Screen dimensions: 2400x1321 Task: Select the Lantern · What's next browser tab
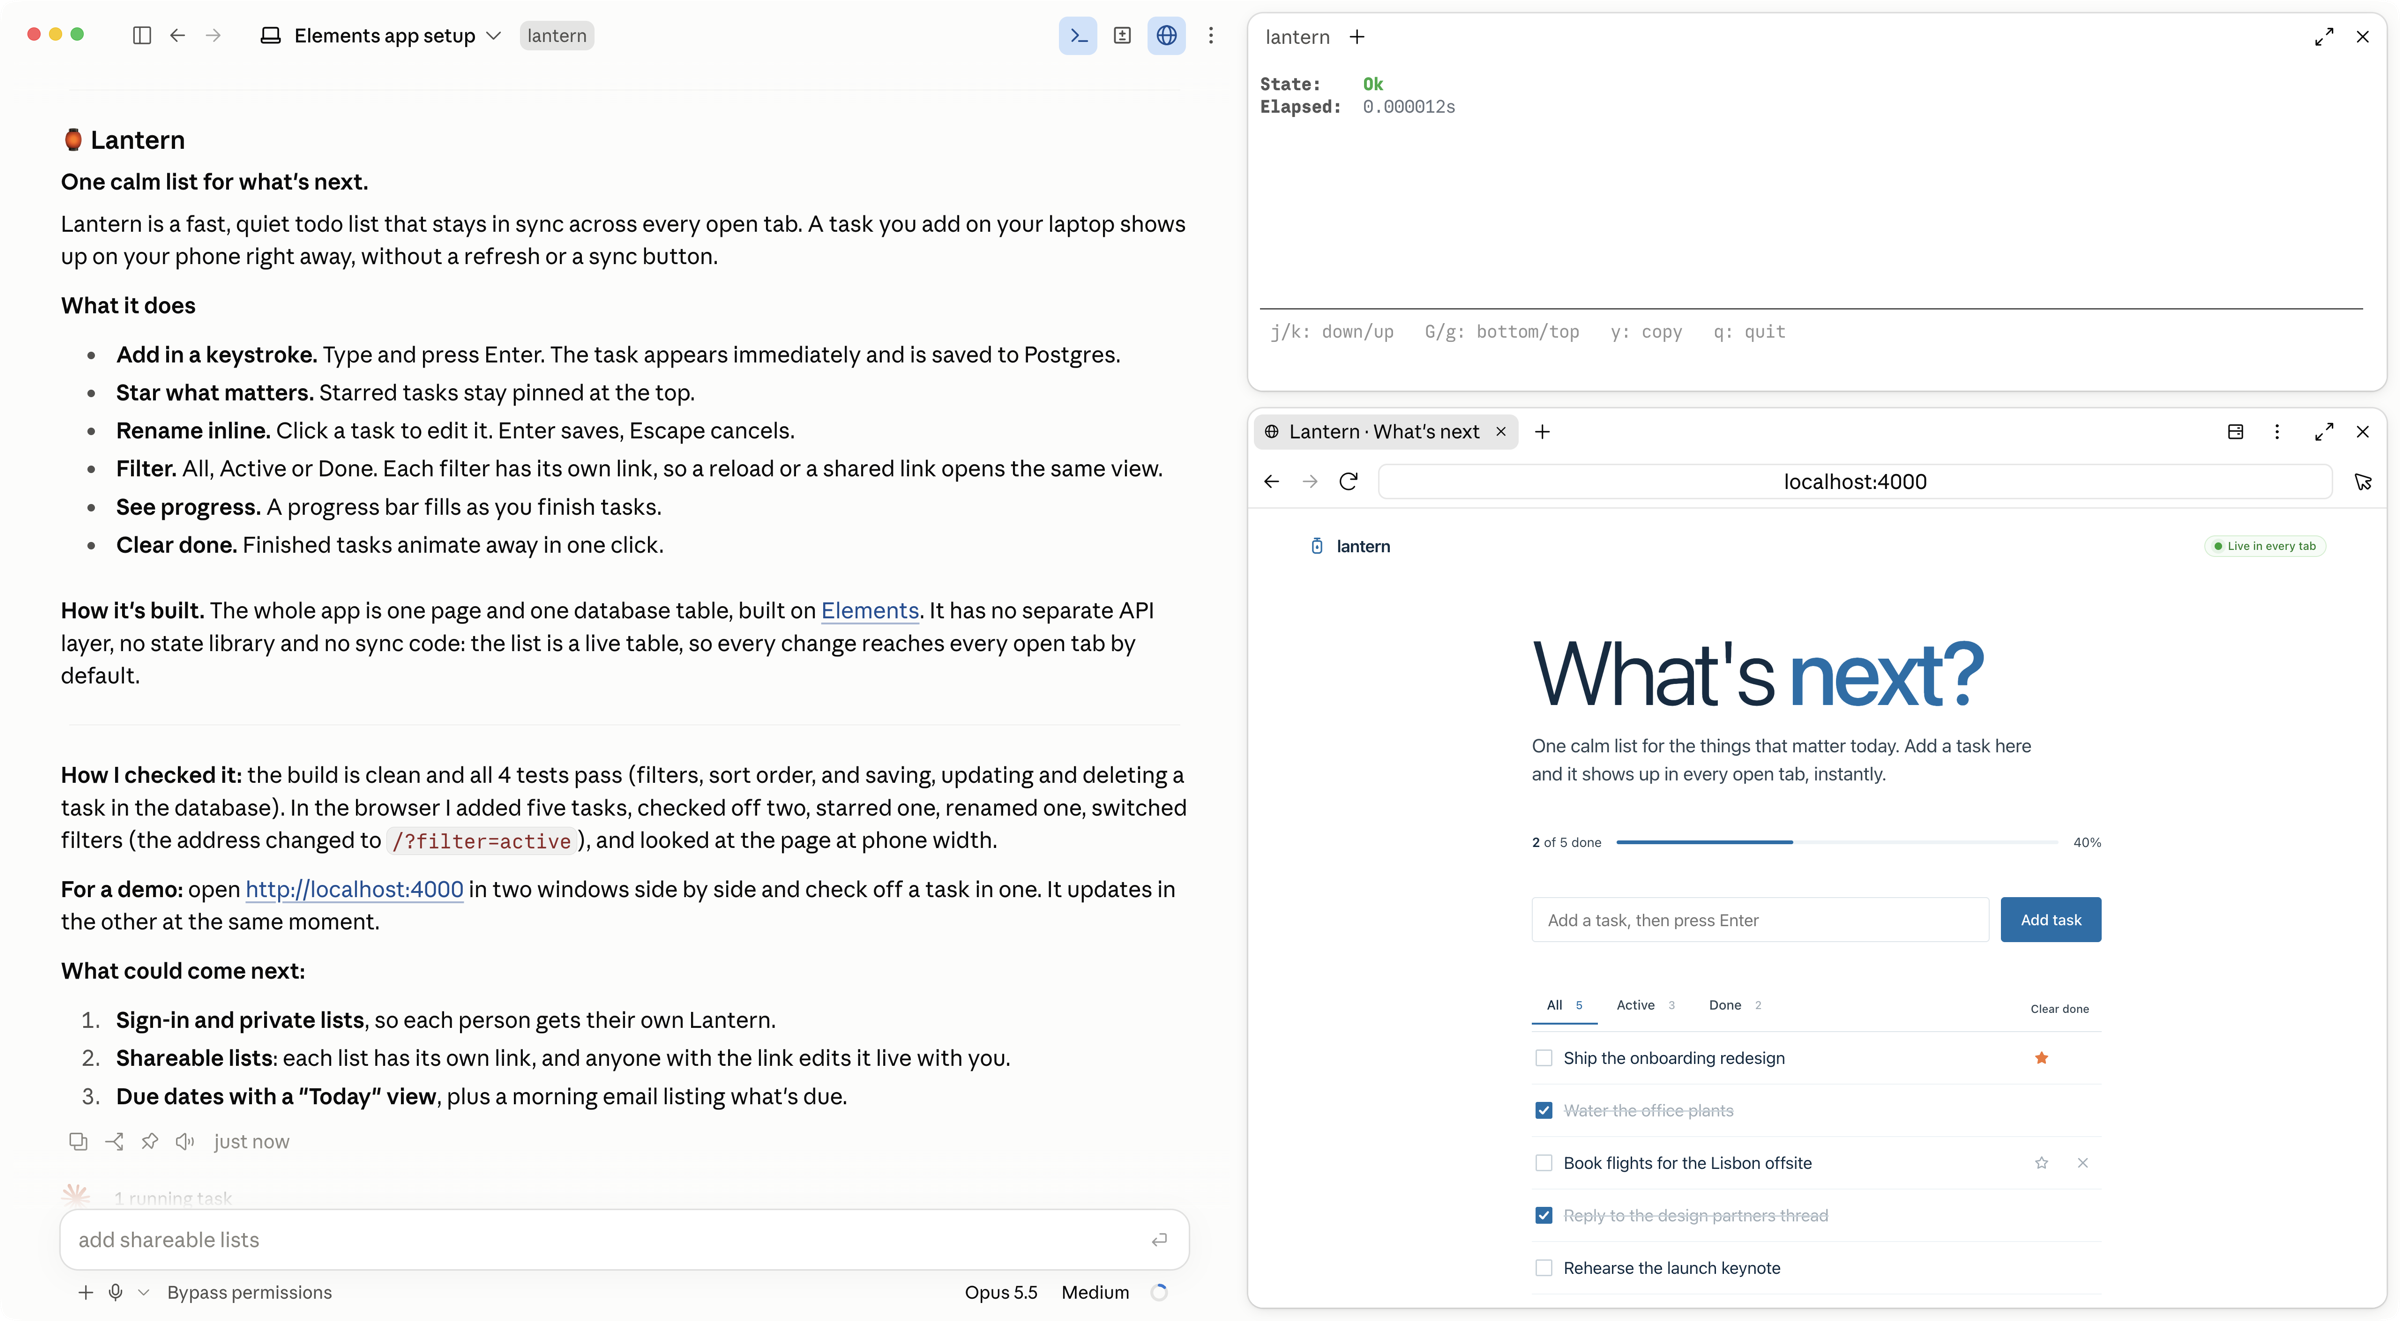click(x=1383, y=432)
